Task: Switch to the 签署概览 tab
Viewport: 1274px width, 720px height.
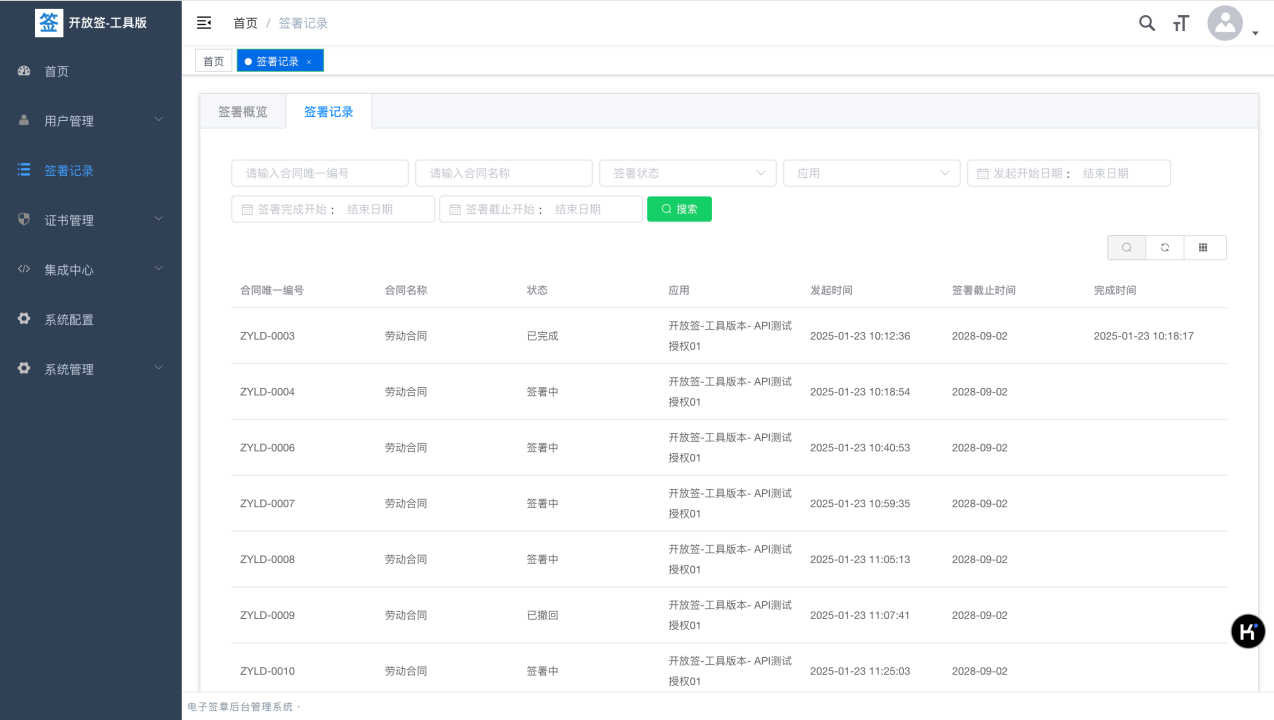Action: click(243, 112)
